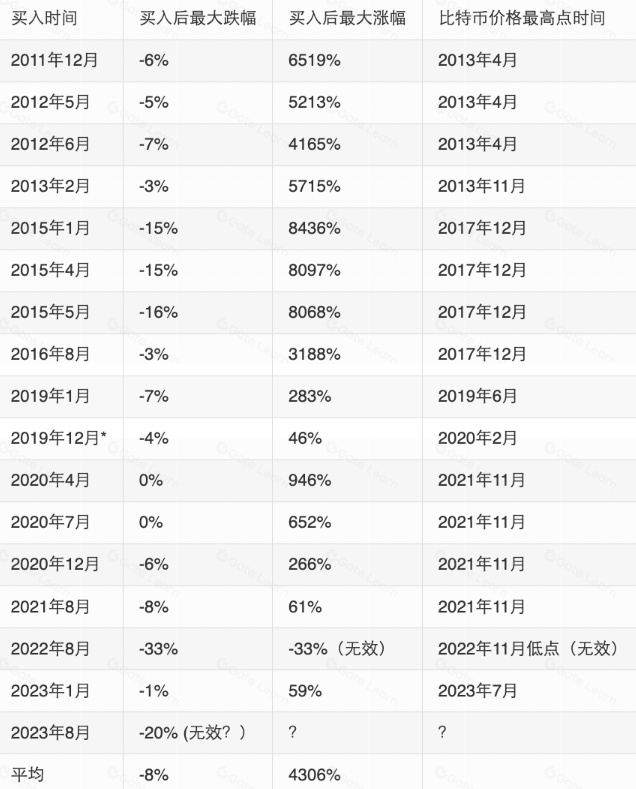Select the 4306% average gain cell
This screenshot has width=636, height=789.
tap(315, 774)
